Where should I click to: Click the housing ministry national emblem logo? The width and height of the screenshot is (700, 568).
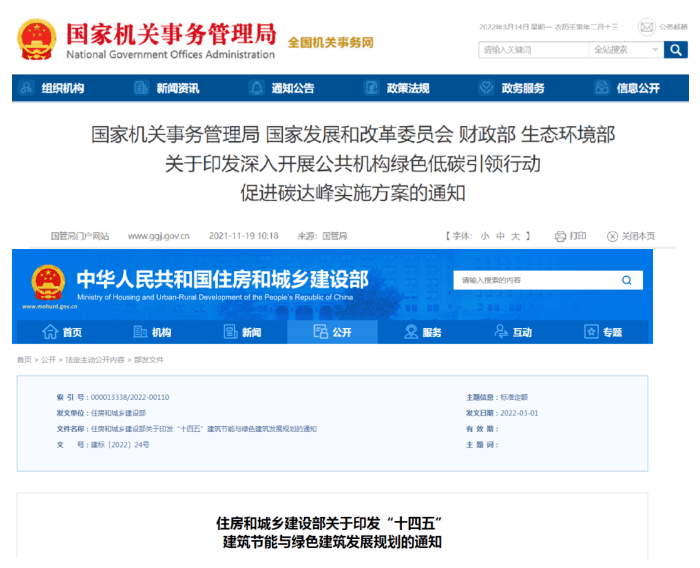(x=48, y=282)
